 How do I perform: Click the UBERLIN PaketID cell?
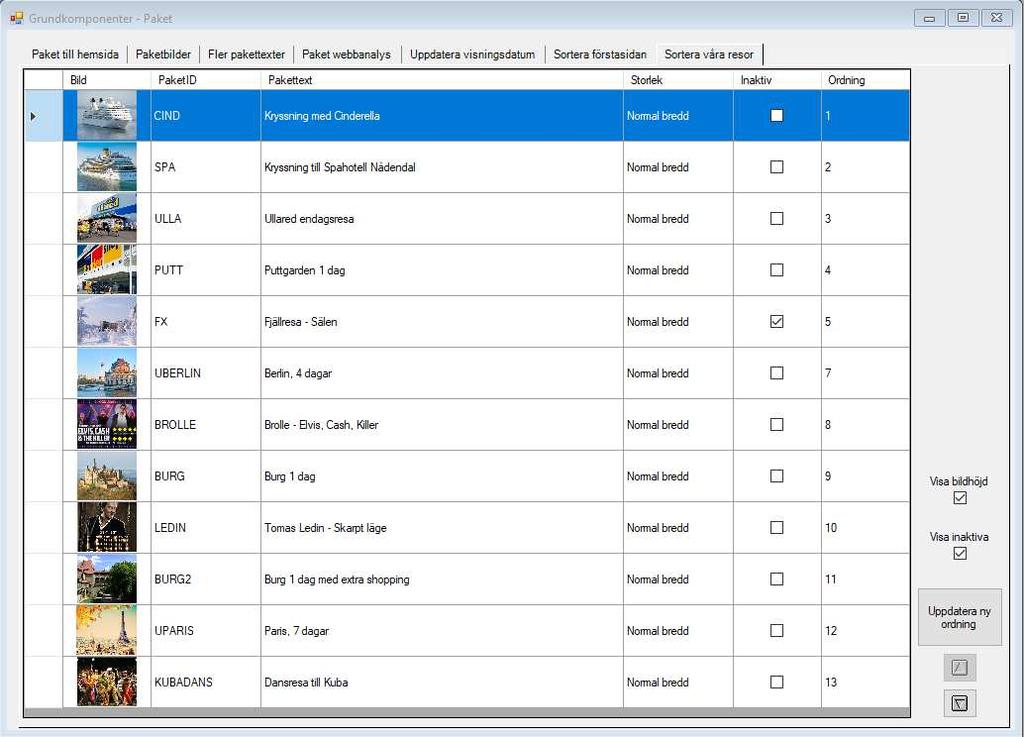click(206, 373)
